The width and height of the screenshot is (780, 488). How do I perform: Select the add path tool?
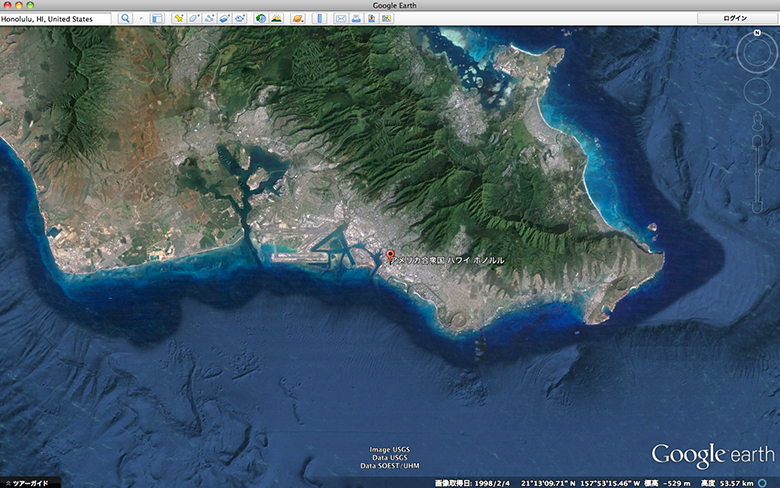pyautogui.click(x=210, y=19)
